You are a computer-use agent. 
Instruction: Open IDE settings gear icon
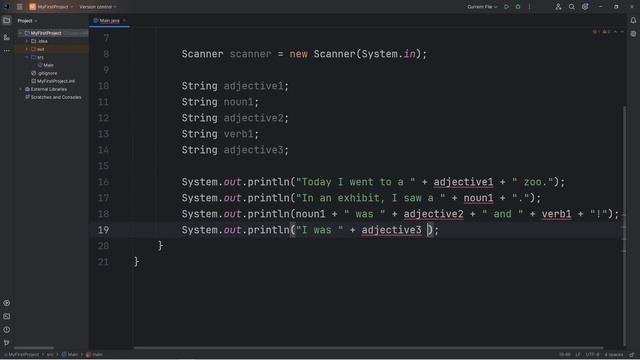[585, 7]
